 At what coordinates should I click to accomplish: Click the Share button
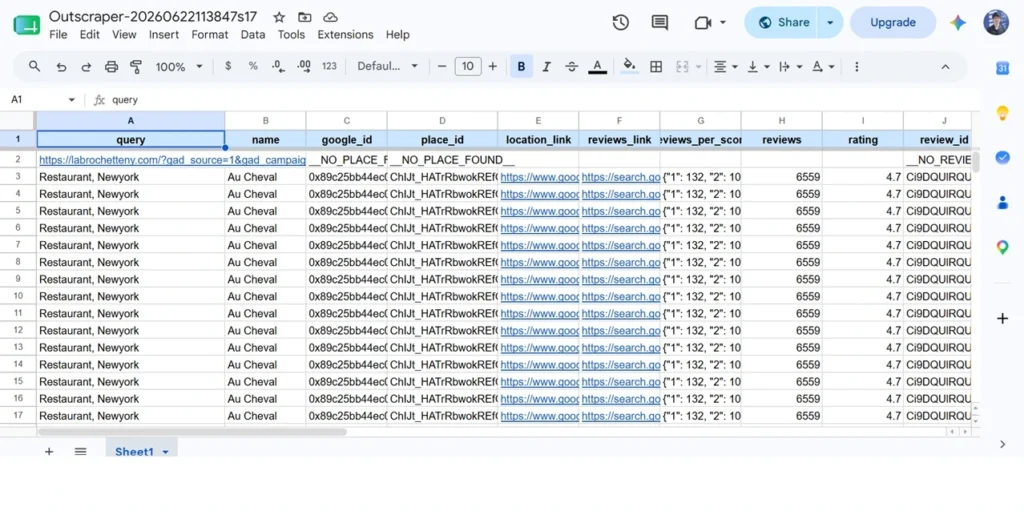tap(784, 22)
